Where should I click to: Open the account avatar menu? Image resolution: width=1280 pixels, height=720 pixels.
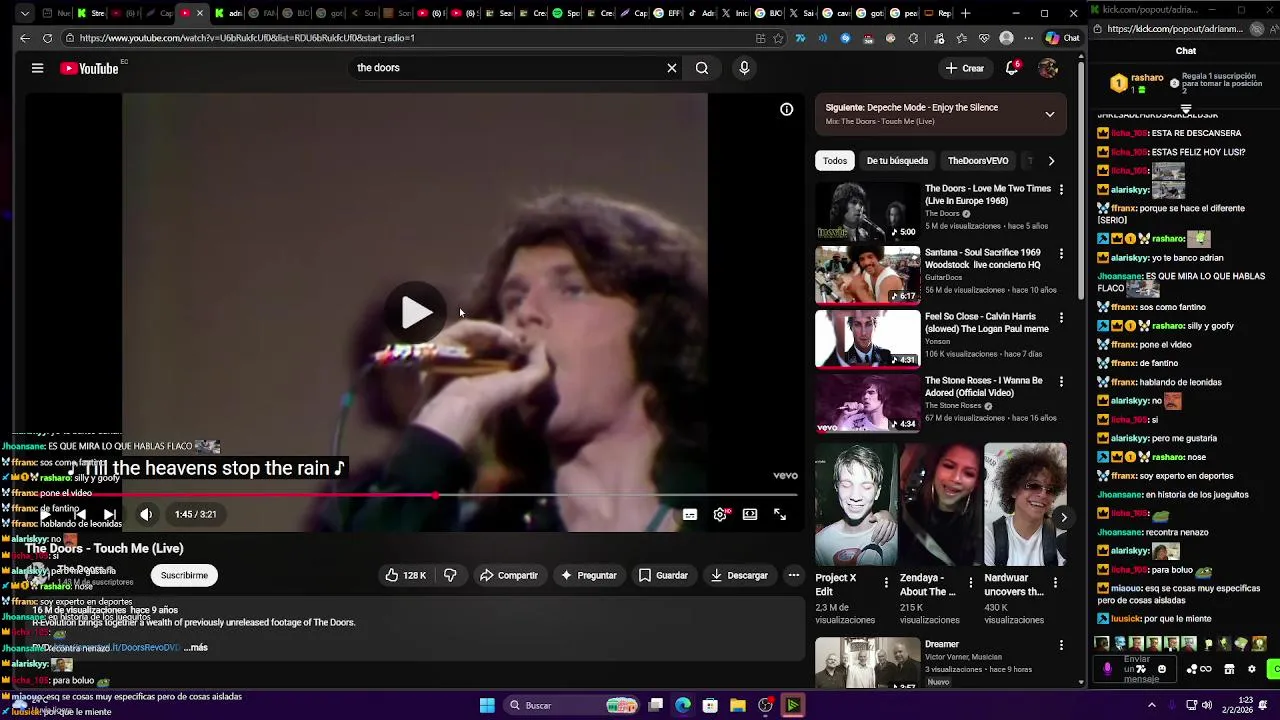1048,68
